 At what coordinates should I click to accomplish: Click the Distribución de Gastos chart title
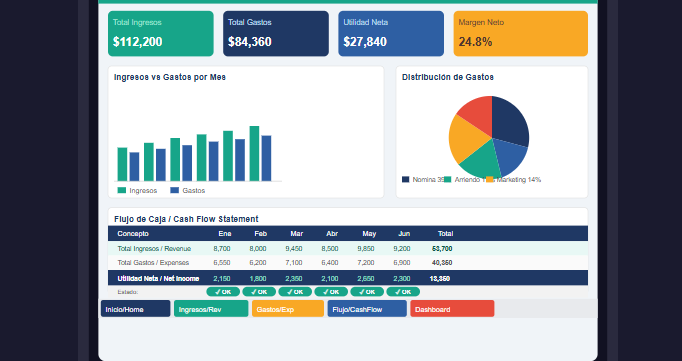click(448, 77)
